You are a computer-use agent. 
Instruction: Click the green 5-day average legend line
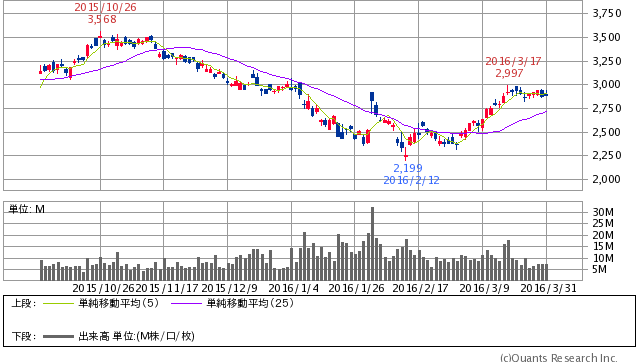tap(58, 303)
